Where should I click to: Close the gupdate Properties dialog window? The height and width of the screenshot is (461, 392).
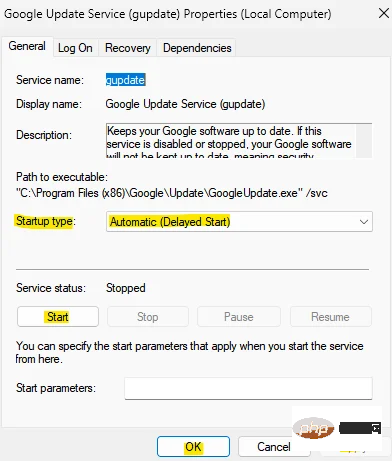[384, 14]
